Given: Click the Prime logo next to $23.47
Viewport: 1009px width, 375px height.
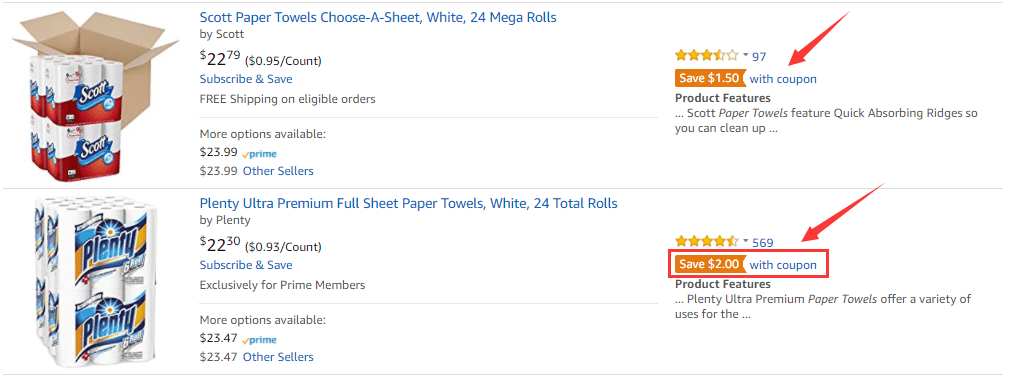Looking at the screenshot, I should click(x=259, y=340).
